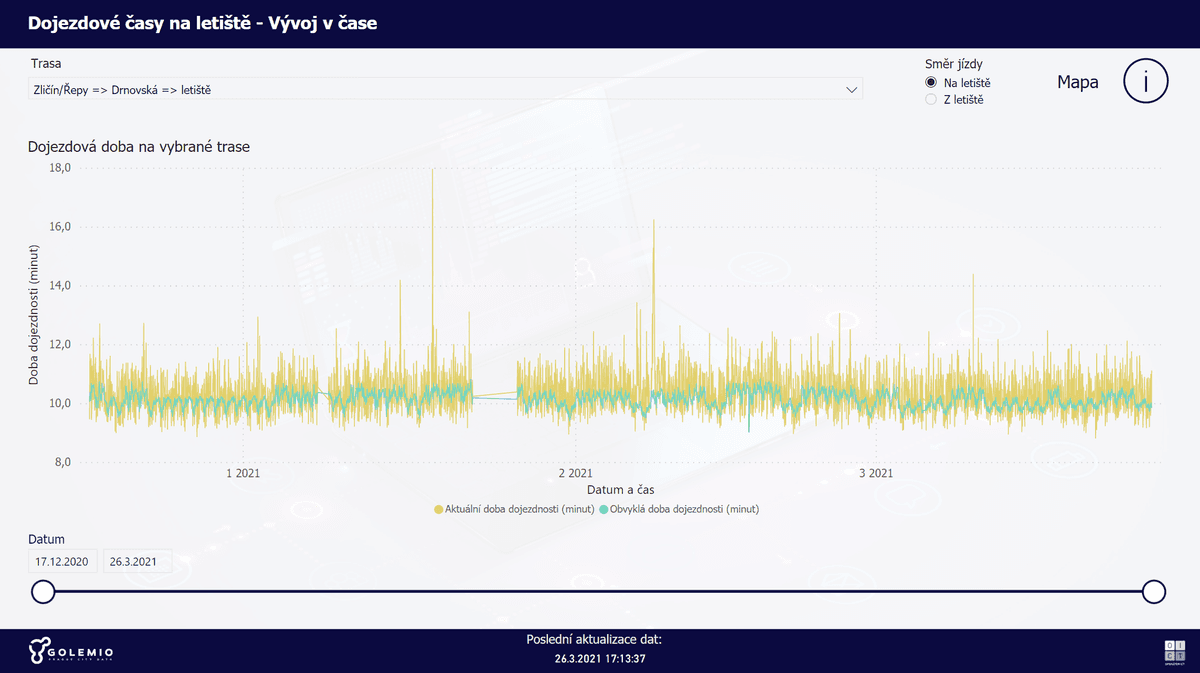Select the 'Na letiště' radio button
Viewport: 1200px width, 673px height.
pyautogui.click(x=931, y=83)
